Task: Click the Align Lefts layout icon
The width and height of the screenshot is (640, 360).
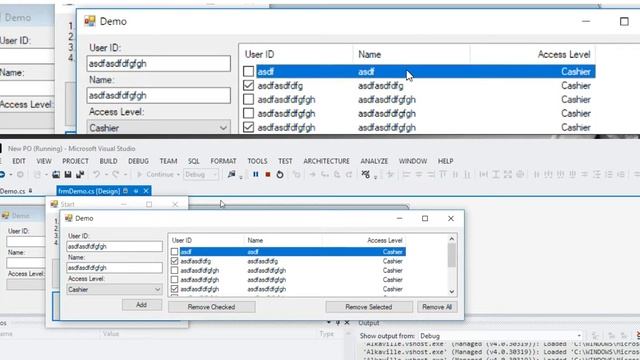Action: coord(406,175)
